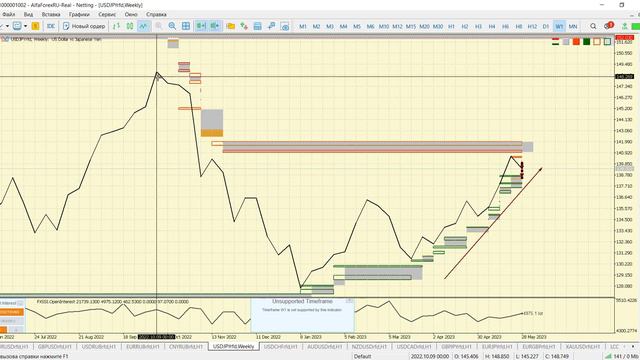Click the blue chat bubble toolbar icon
Viewport: 640px width, 360px height.
(x=17, y=26)
